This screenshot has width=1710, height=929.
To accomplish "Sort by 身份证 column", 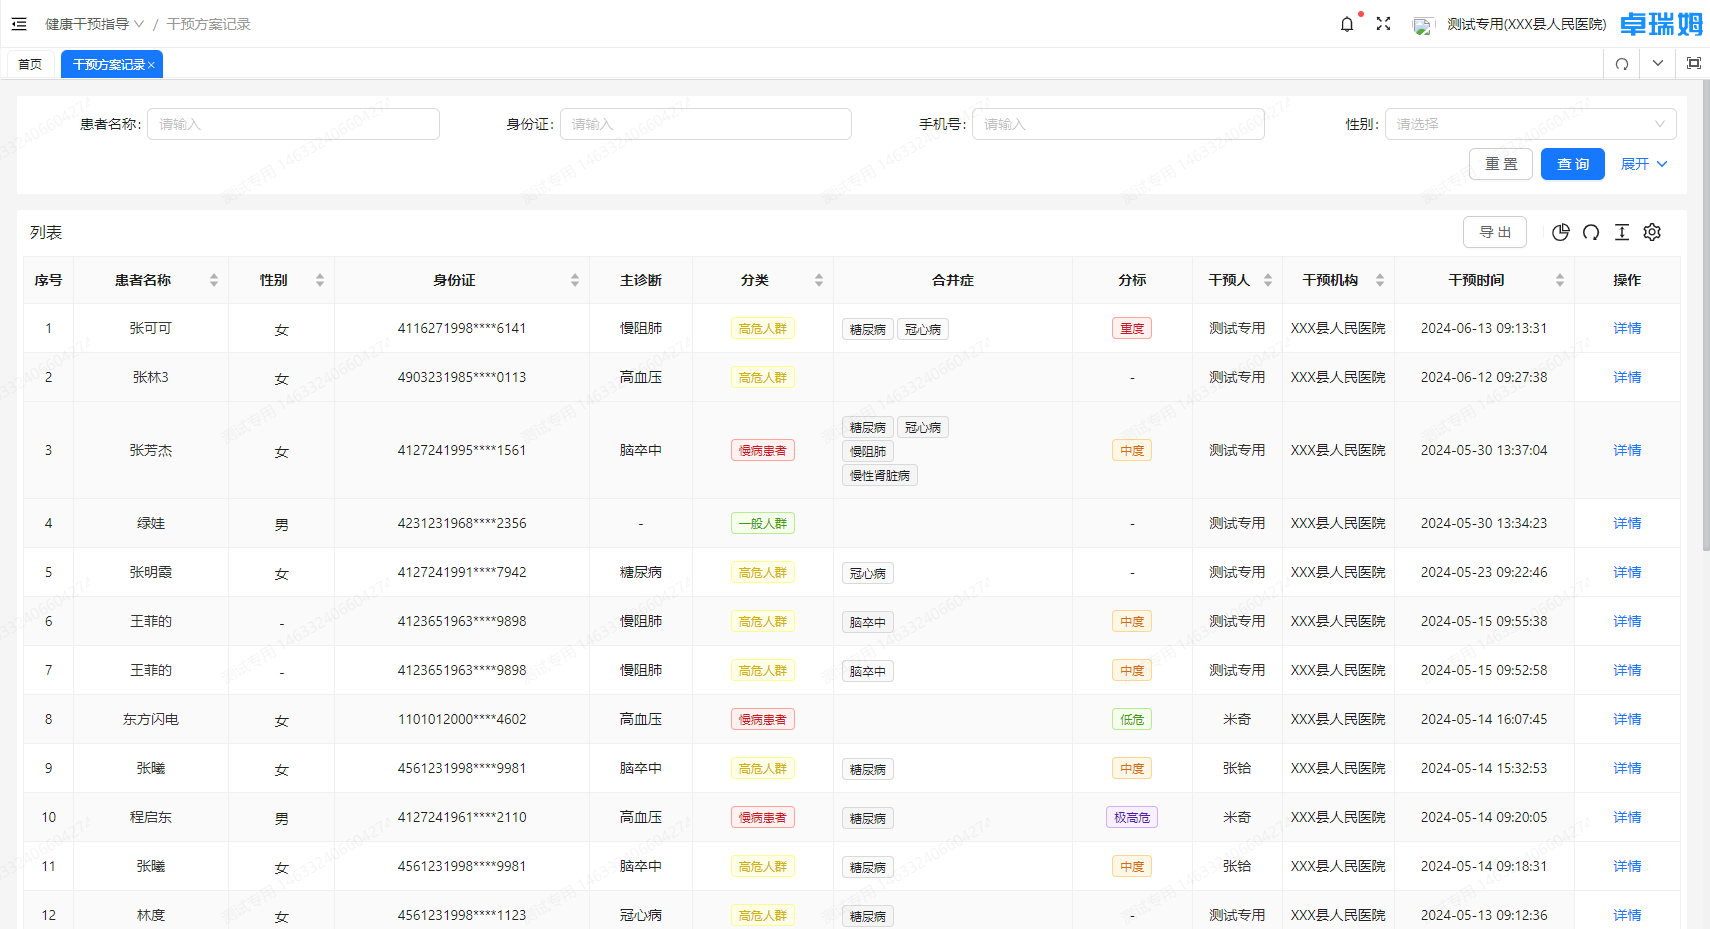I will (575, 280).
